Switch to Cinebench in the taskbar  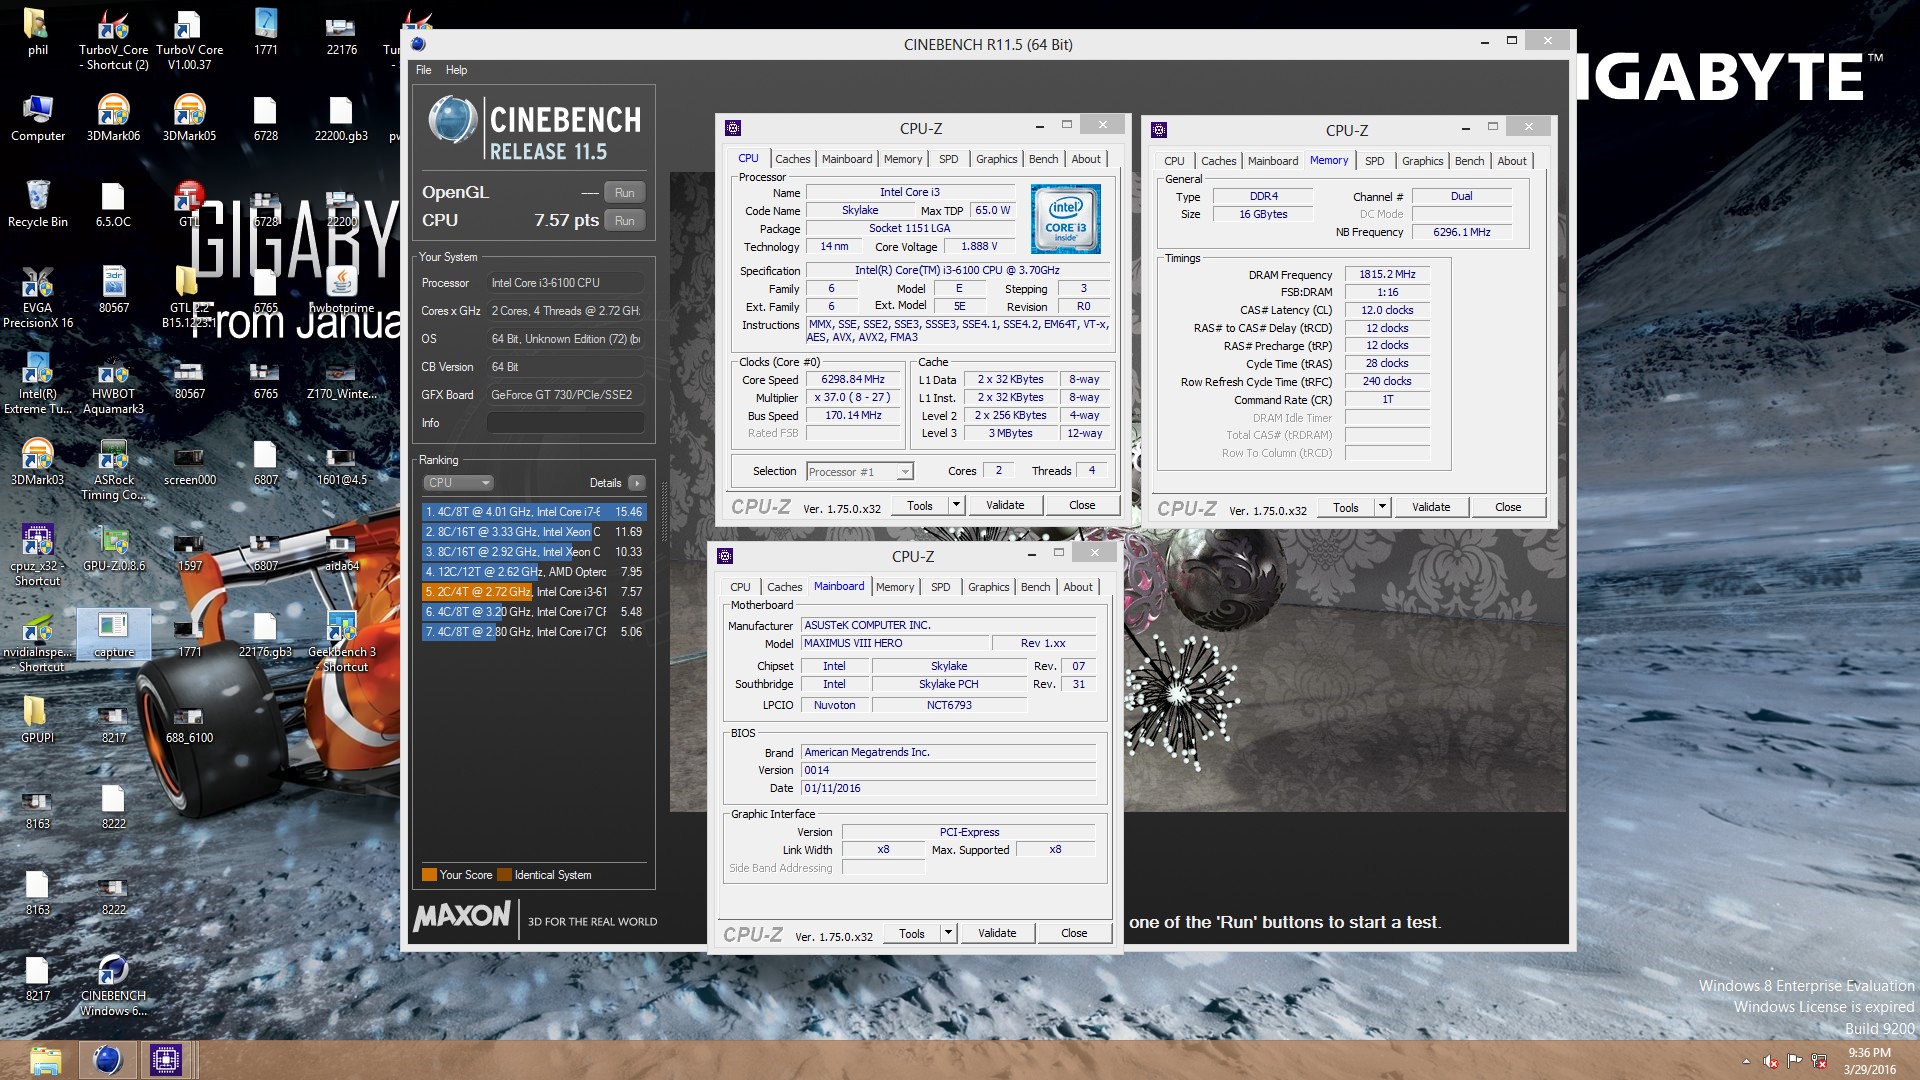click(x=107, y=1060)
